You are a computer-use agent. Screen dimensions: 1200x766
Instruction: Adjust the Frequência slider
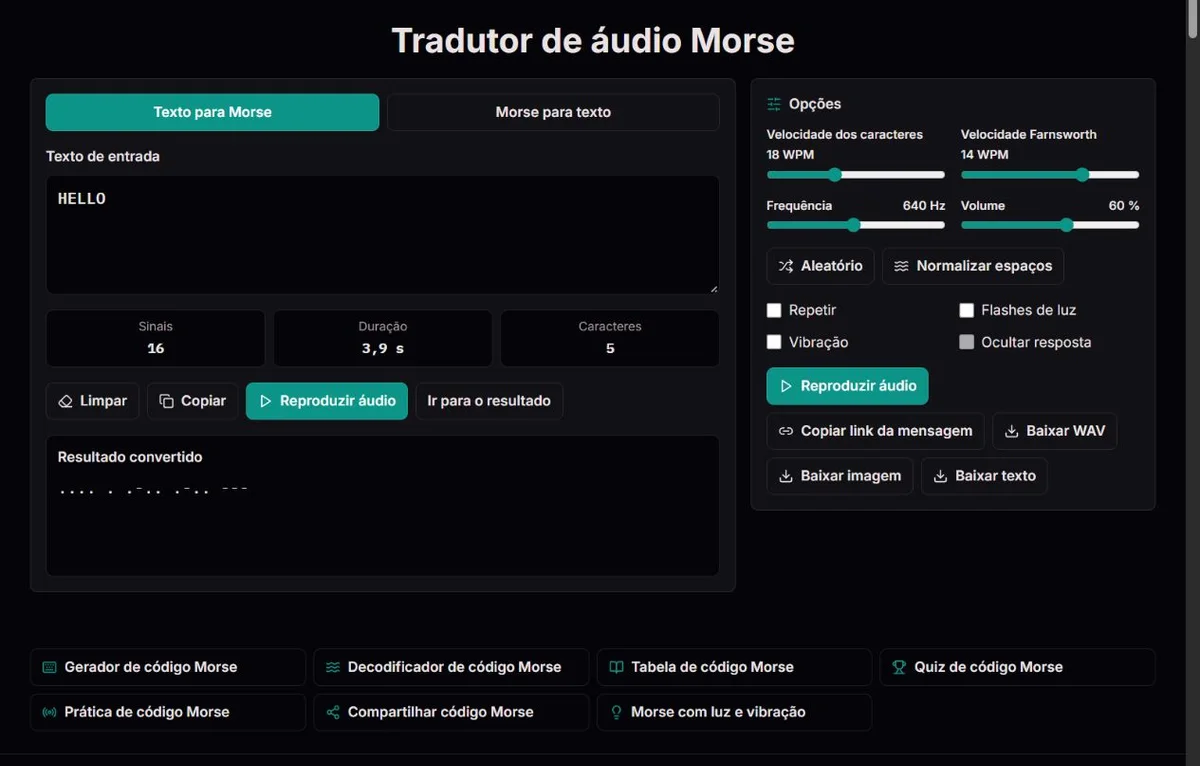point(856,225)
